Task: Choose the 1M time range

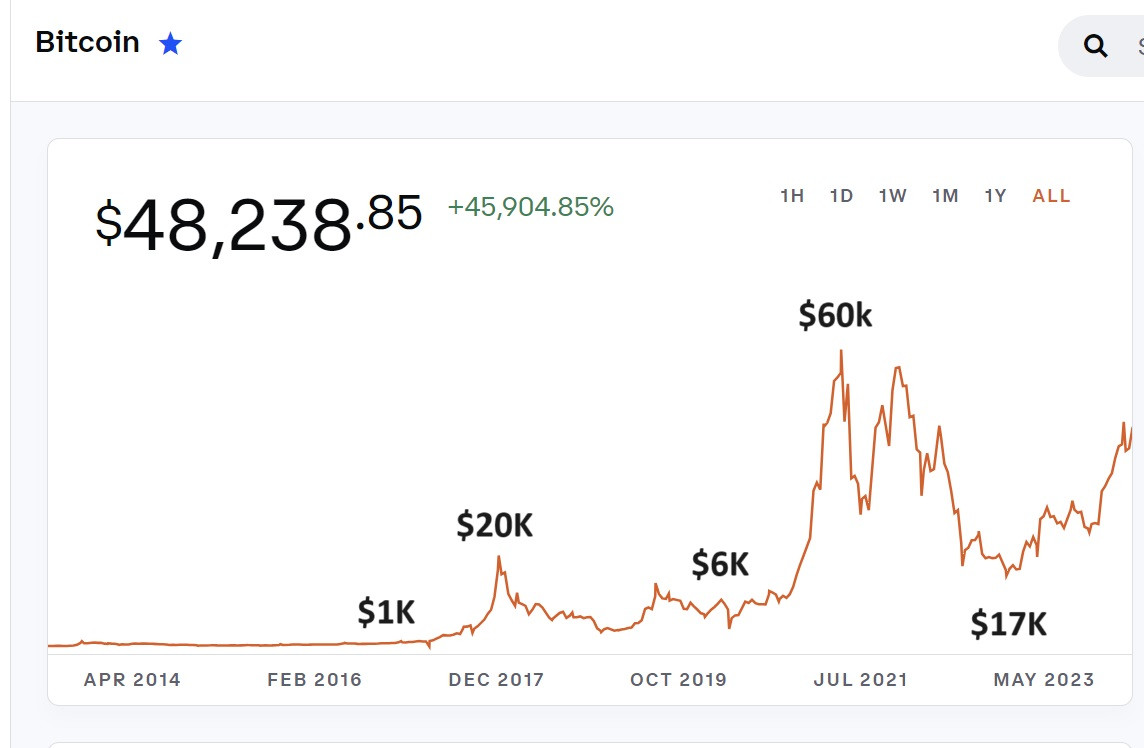Action: 945,196
